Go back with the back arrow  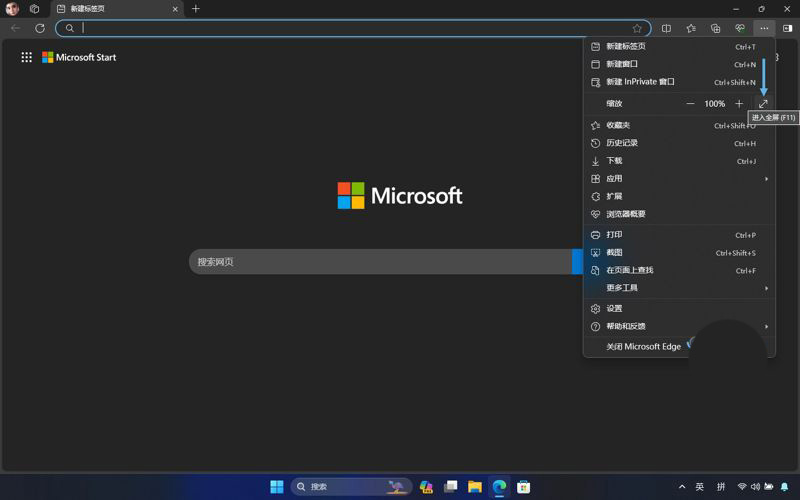tap(15, 28)
